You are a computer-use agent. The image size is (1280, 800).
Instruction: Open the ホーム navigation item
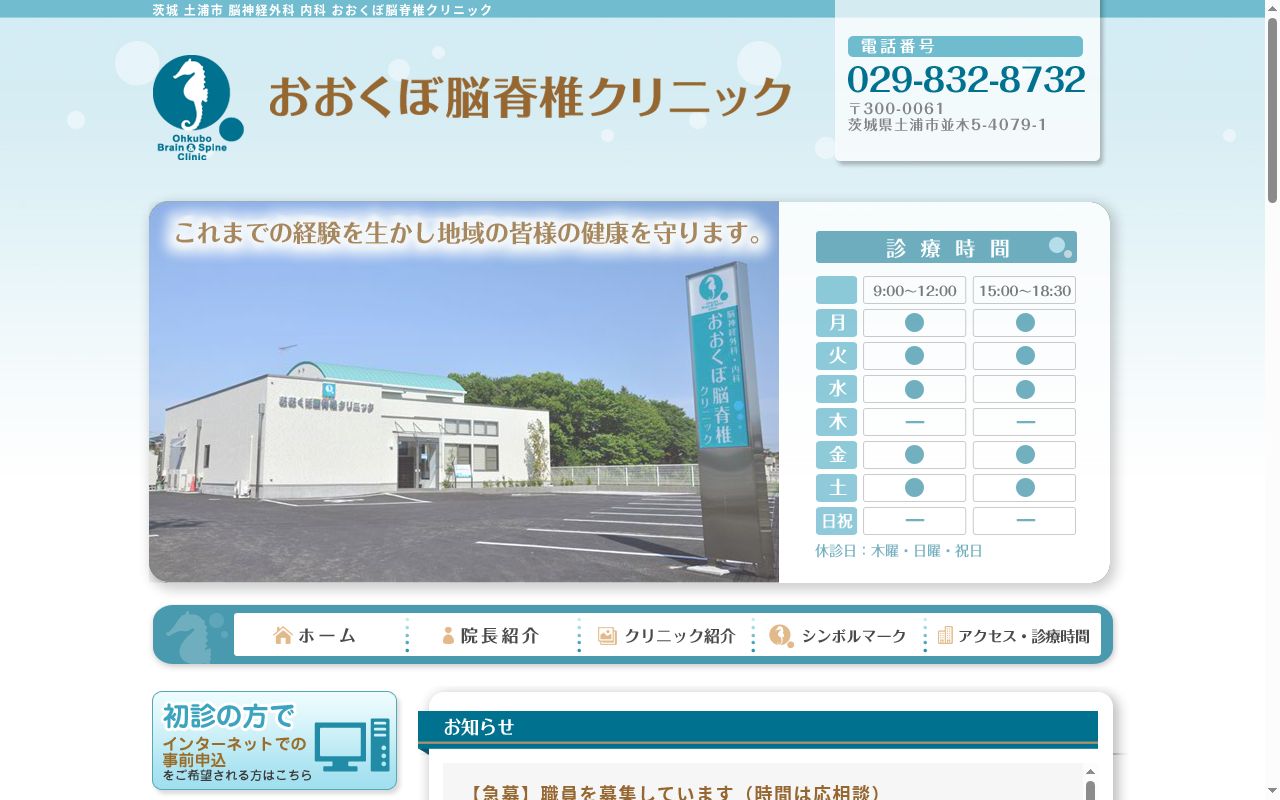tap(320, 635)
